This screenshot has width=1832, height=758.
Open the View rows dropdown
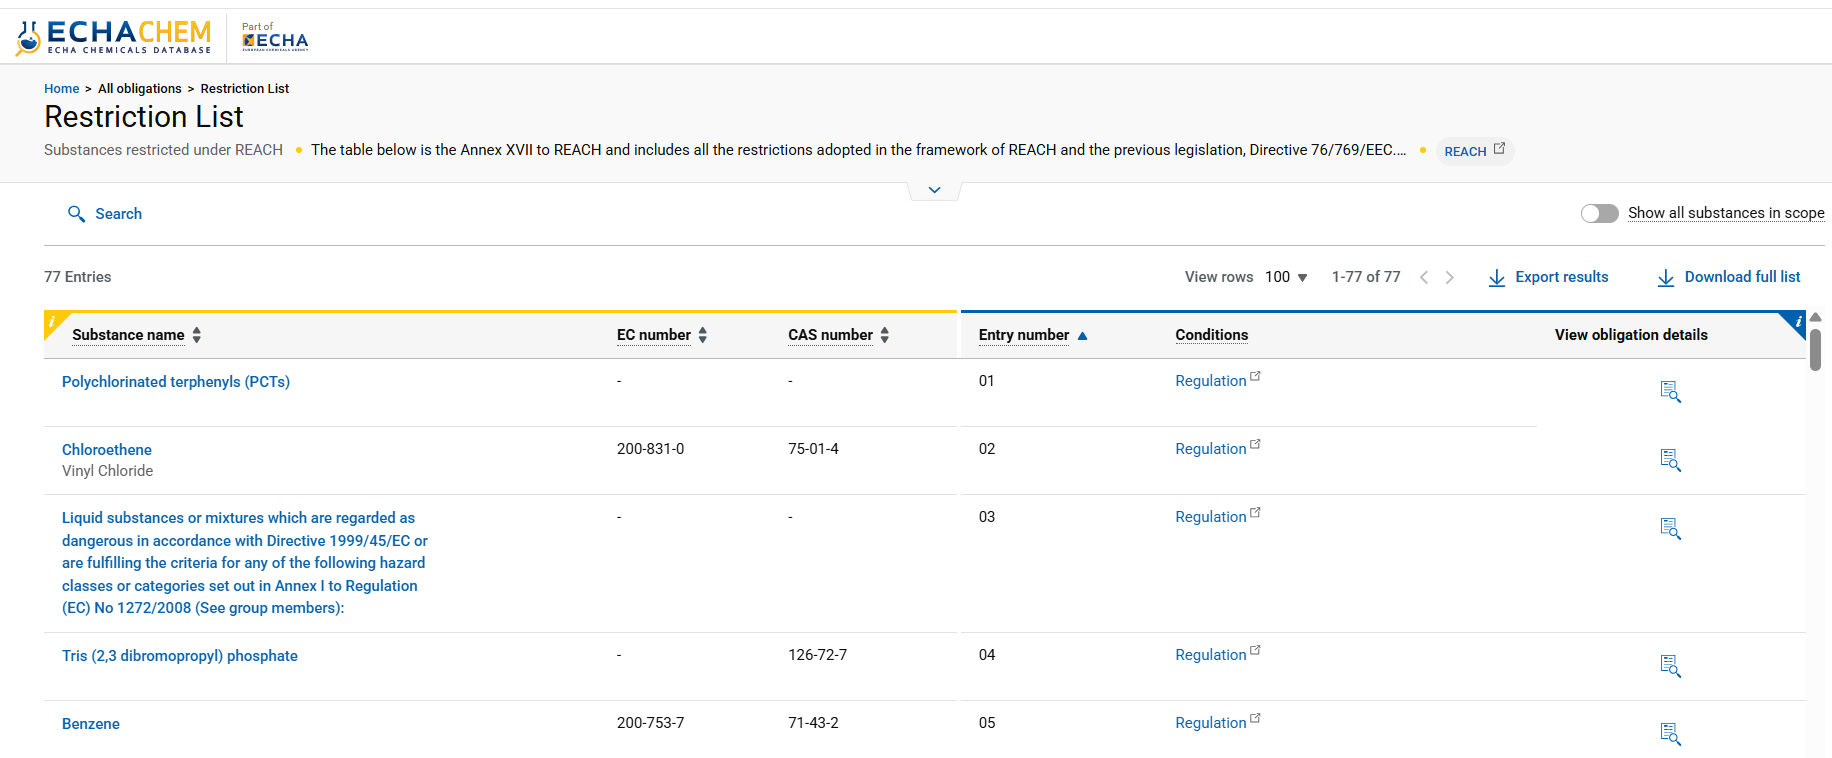pyautogui.click(x=1286, y=277)
